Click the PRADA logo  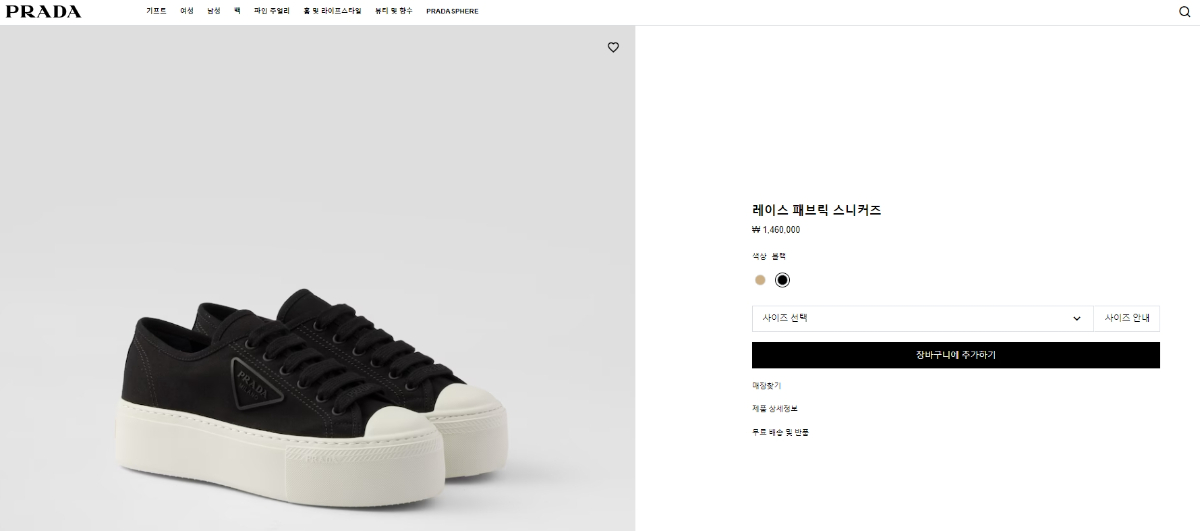pyautogui.click(x=43, y=11)
